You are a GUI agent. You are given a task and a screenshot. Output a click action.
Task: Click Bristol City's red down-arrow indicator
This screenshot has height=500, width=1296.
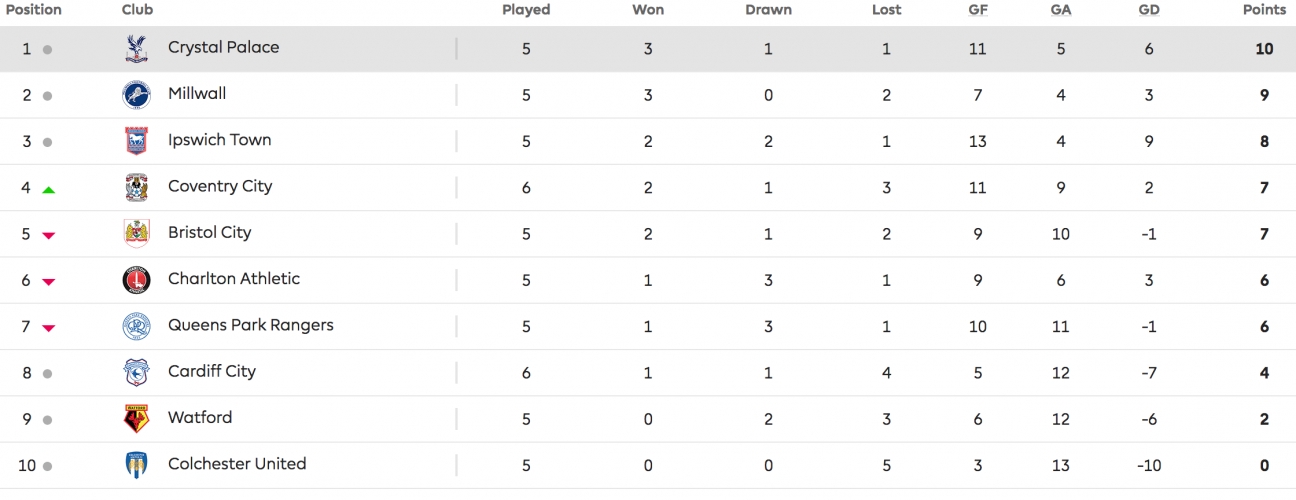pyautogui.click(x=48, y=236)
